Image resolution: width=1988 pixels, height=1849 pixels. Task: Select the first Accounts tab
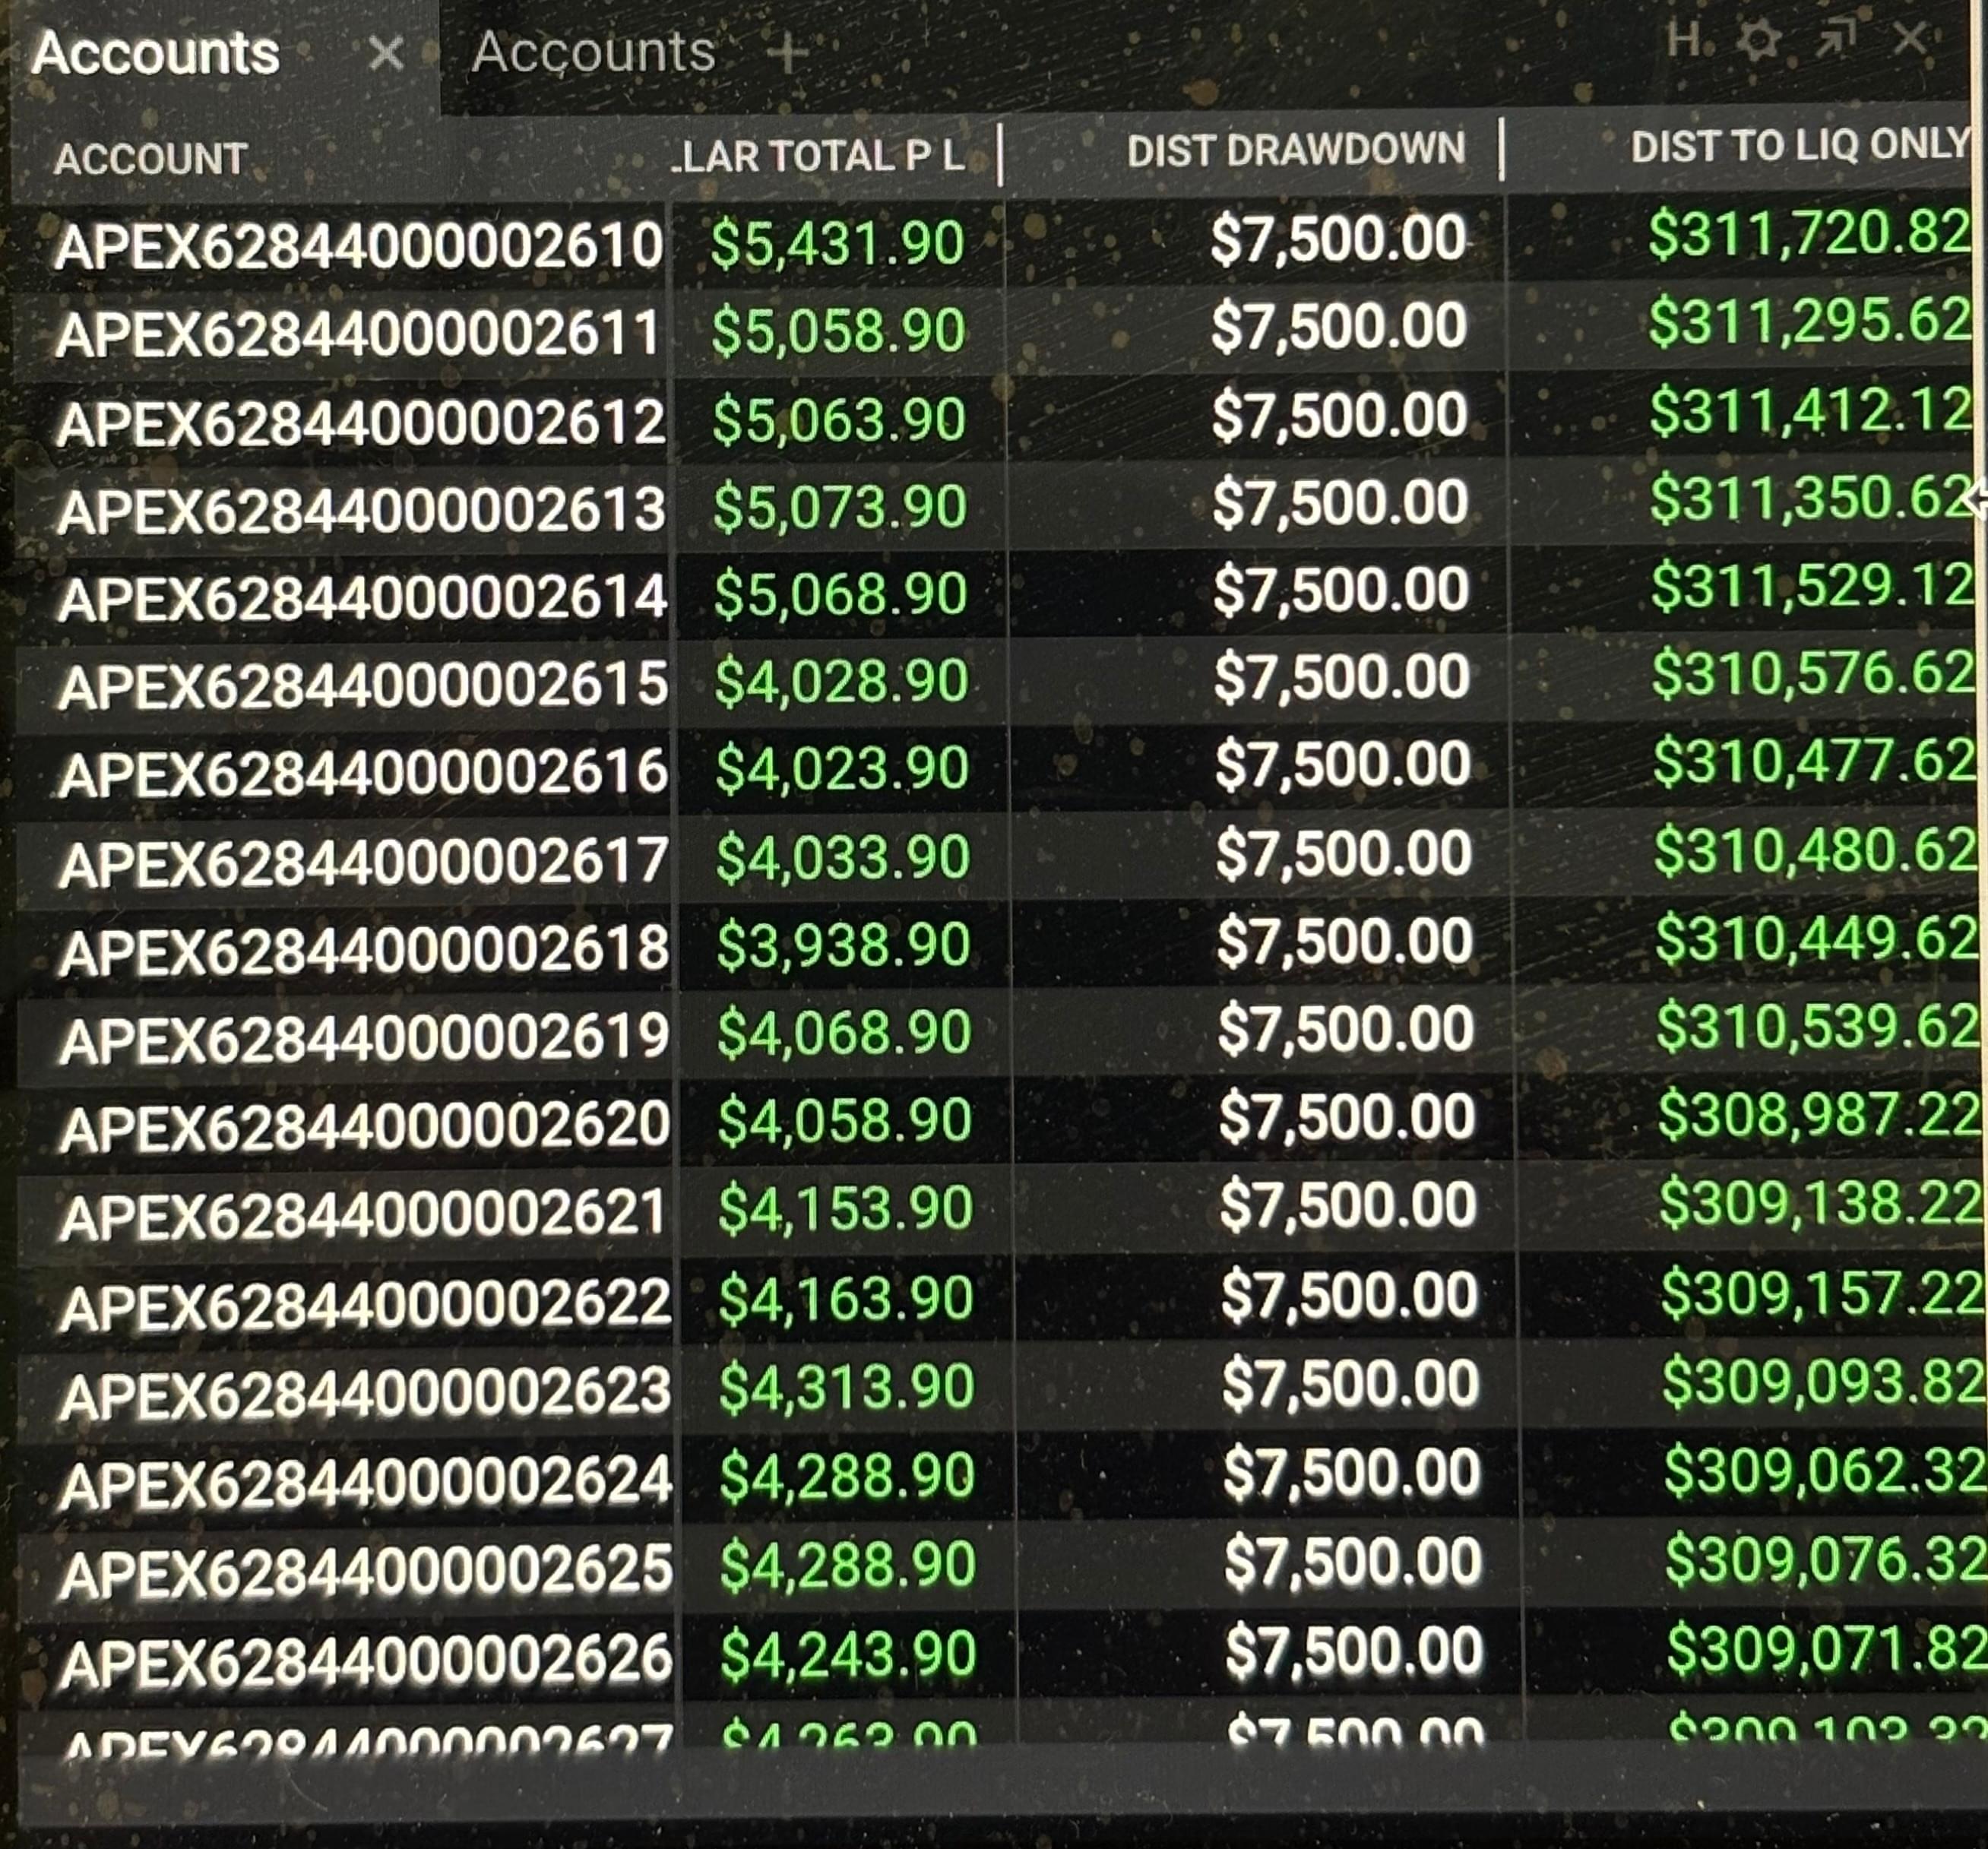[x=156, y=53]
